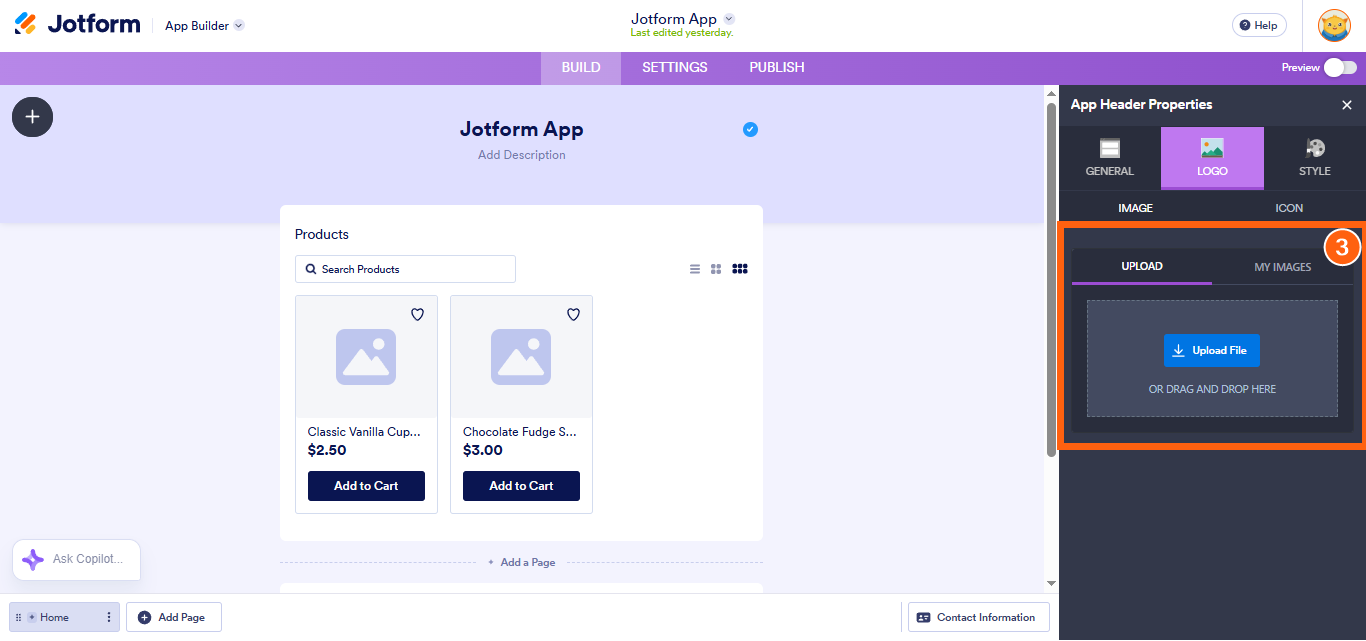Switch to the PUBLISH tab

777,68
